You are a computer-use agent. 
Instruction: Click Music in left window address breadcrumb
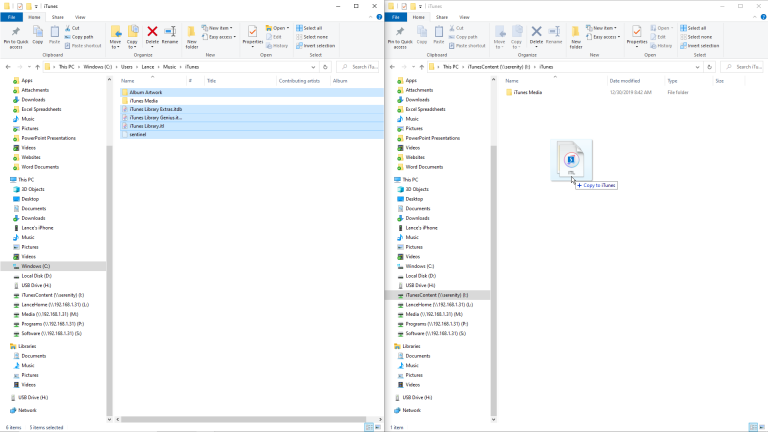coord(169,67)
